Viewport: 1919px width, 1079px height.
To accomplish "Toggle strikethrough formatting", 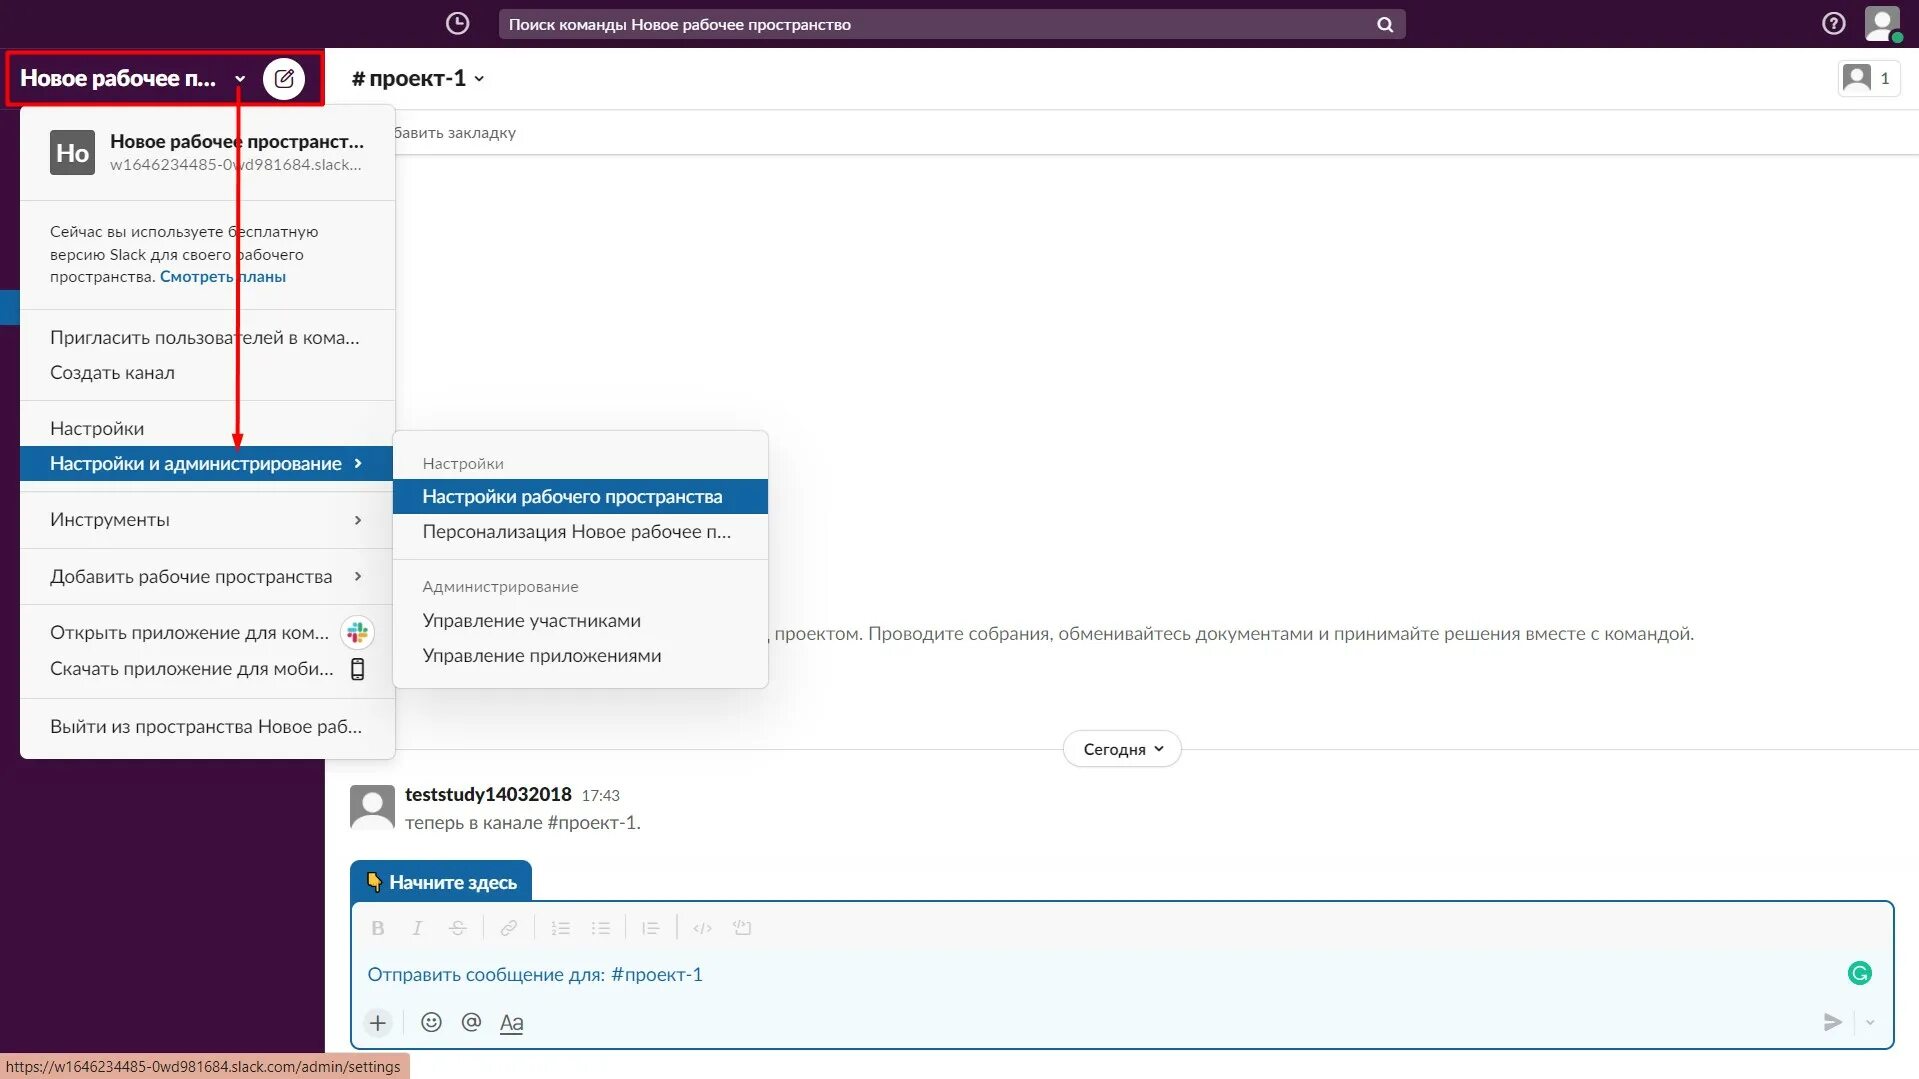I will pyautogui.click(x=457, y=928).
